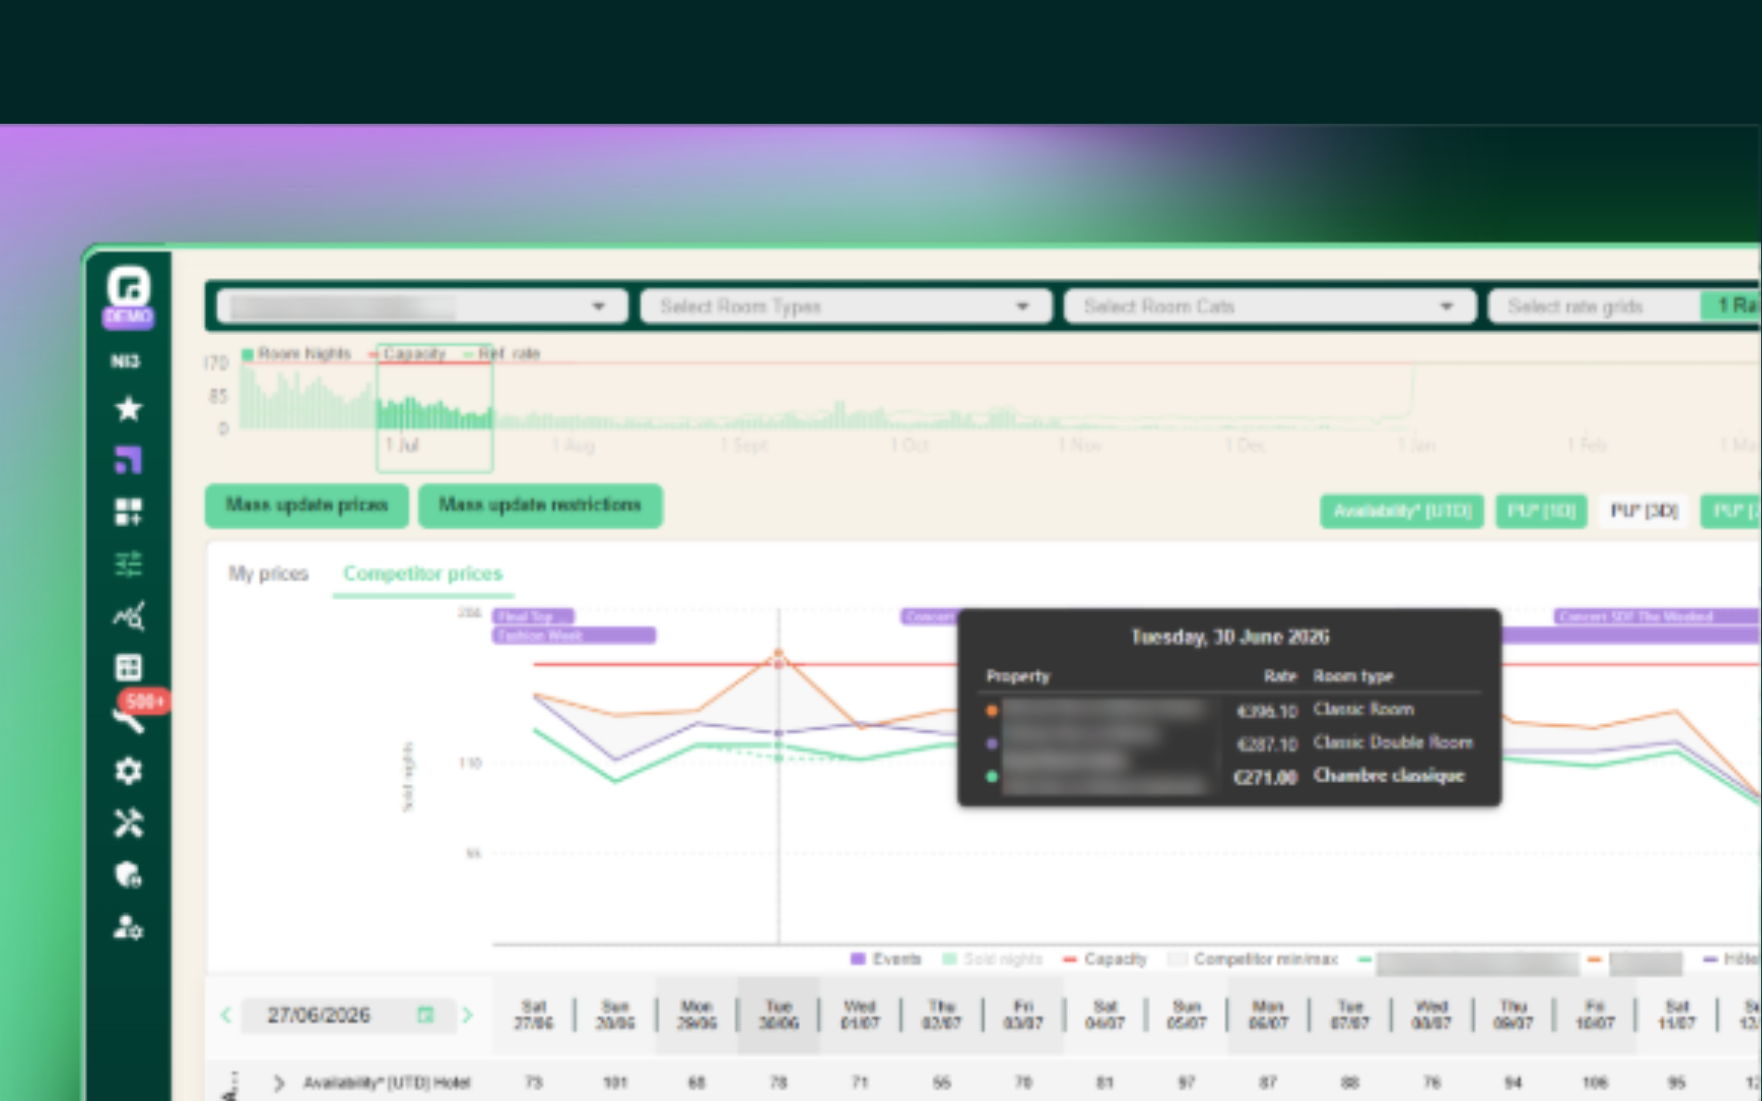Viewport: 1762px width, 1101px height.
Task: Open the green sliders icon in sidebar
Action: coord(128,564)
